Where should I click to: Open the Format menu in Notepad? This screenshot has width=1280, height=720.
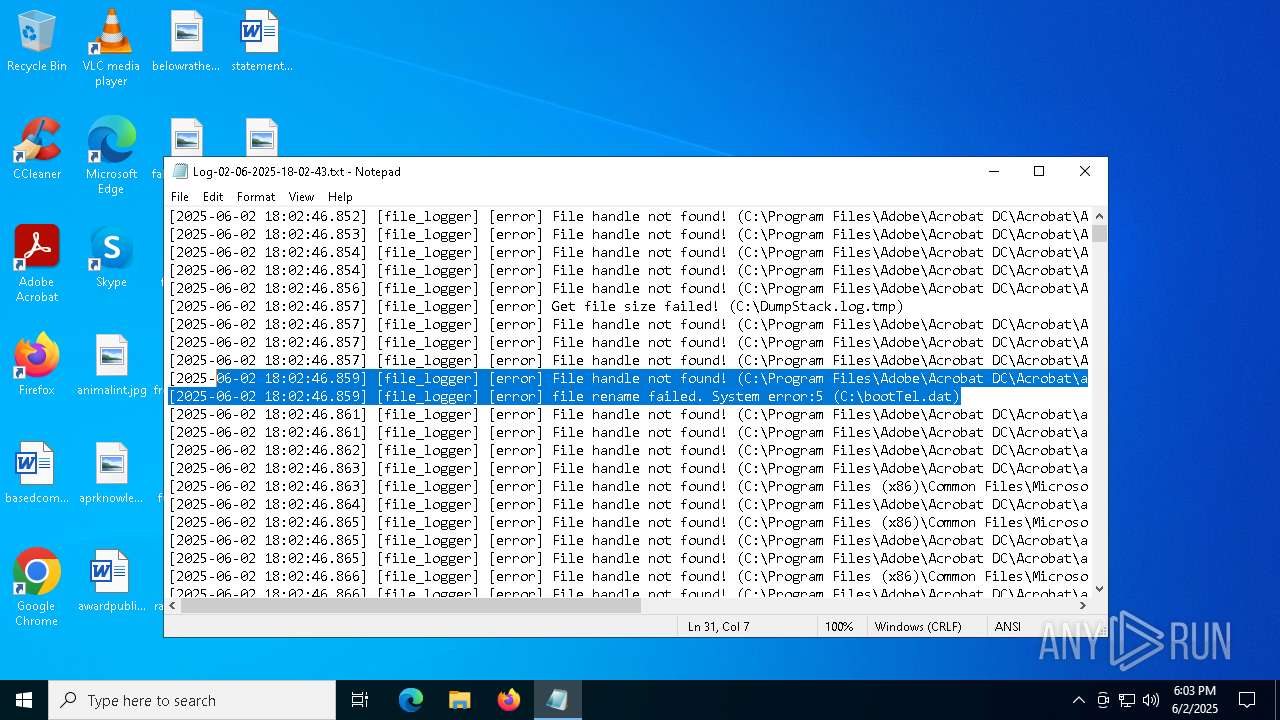coord(256,197)
